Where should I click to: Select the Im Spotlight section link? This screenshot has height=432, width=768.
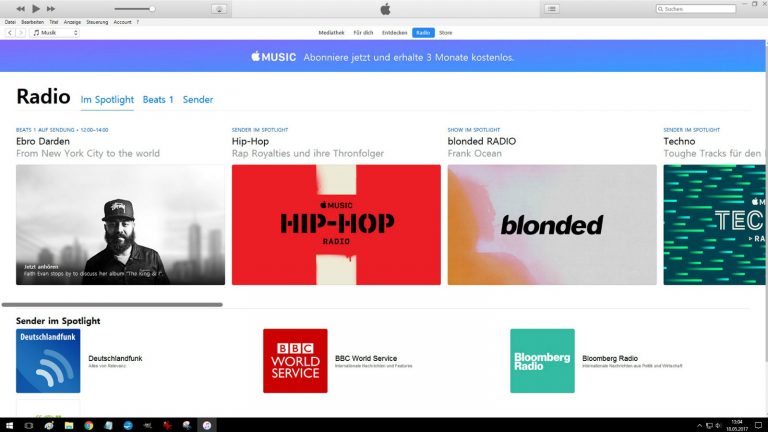[107, 99]
